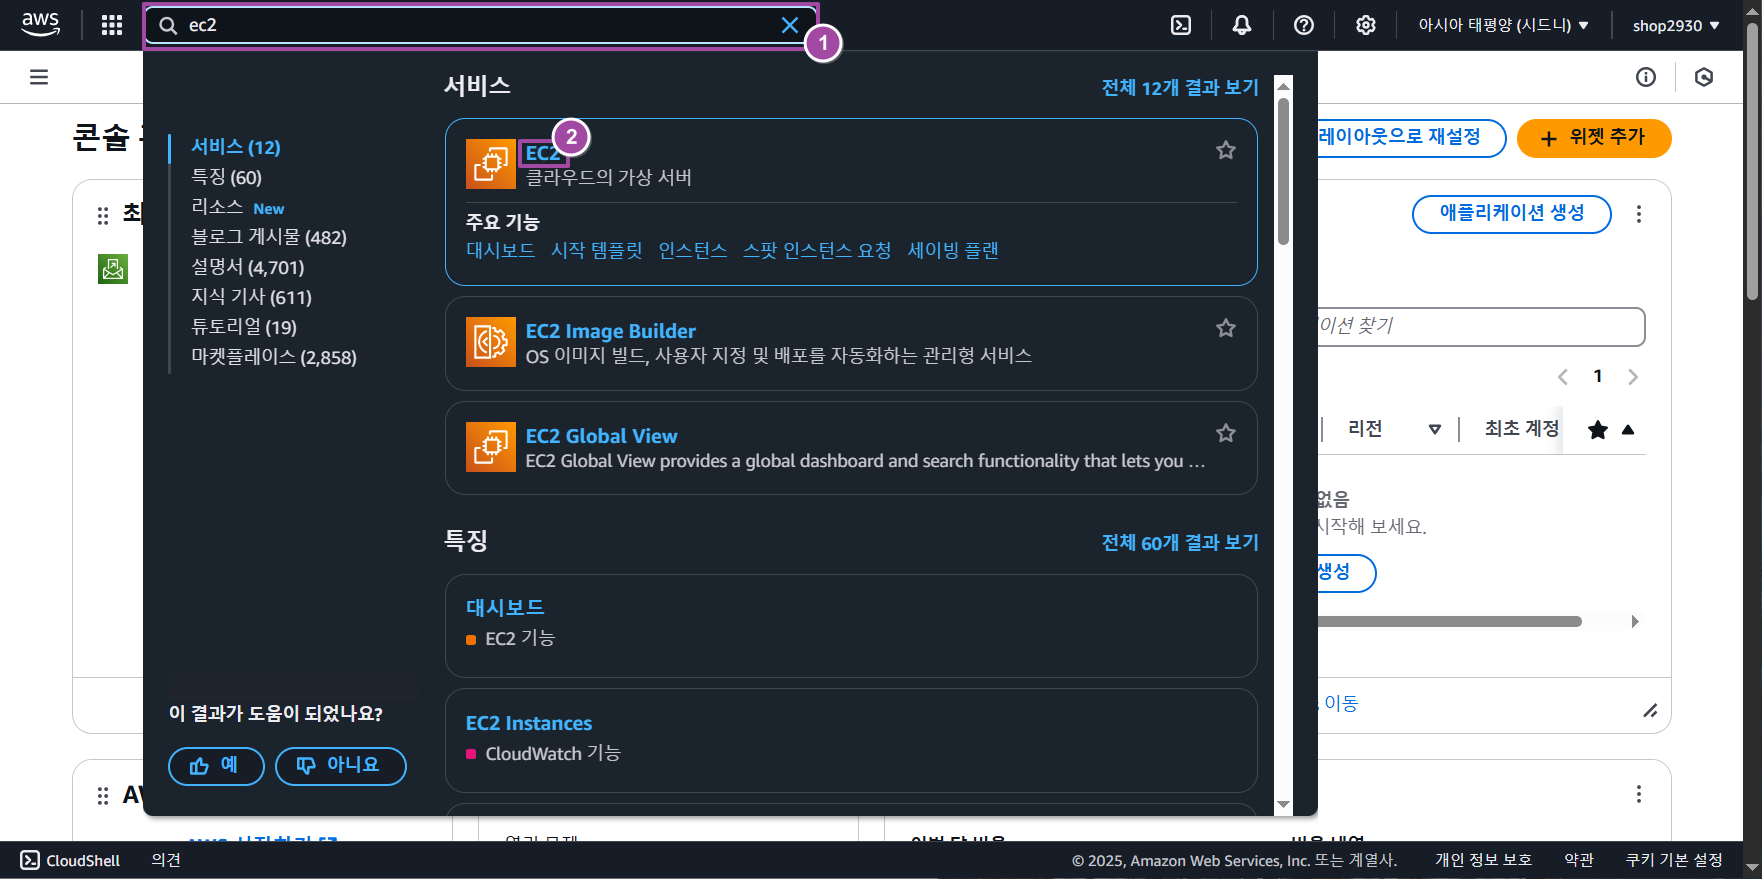Open the EC2 service link
Viewport: 1762px width, 879px height.
click(x=543, y=153)
